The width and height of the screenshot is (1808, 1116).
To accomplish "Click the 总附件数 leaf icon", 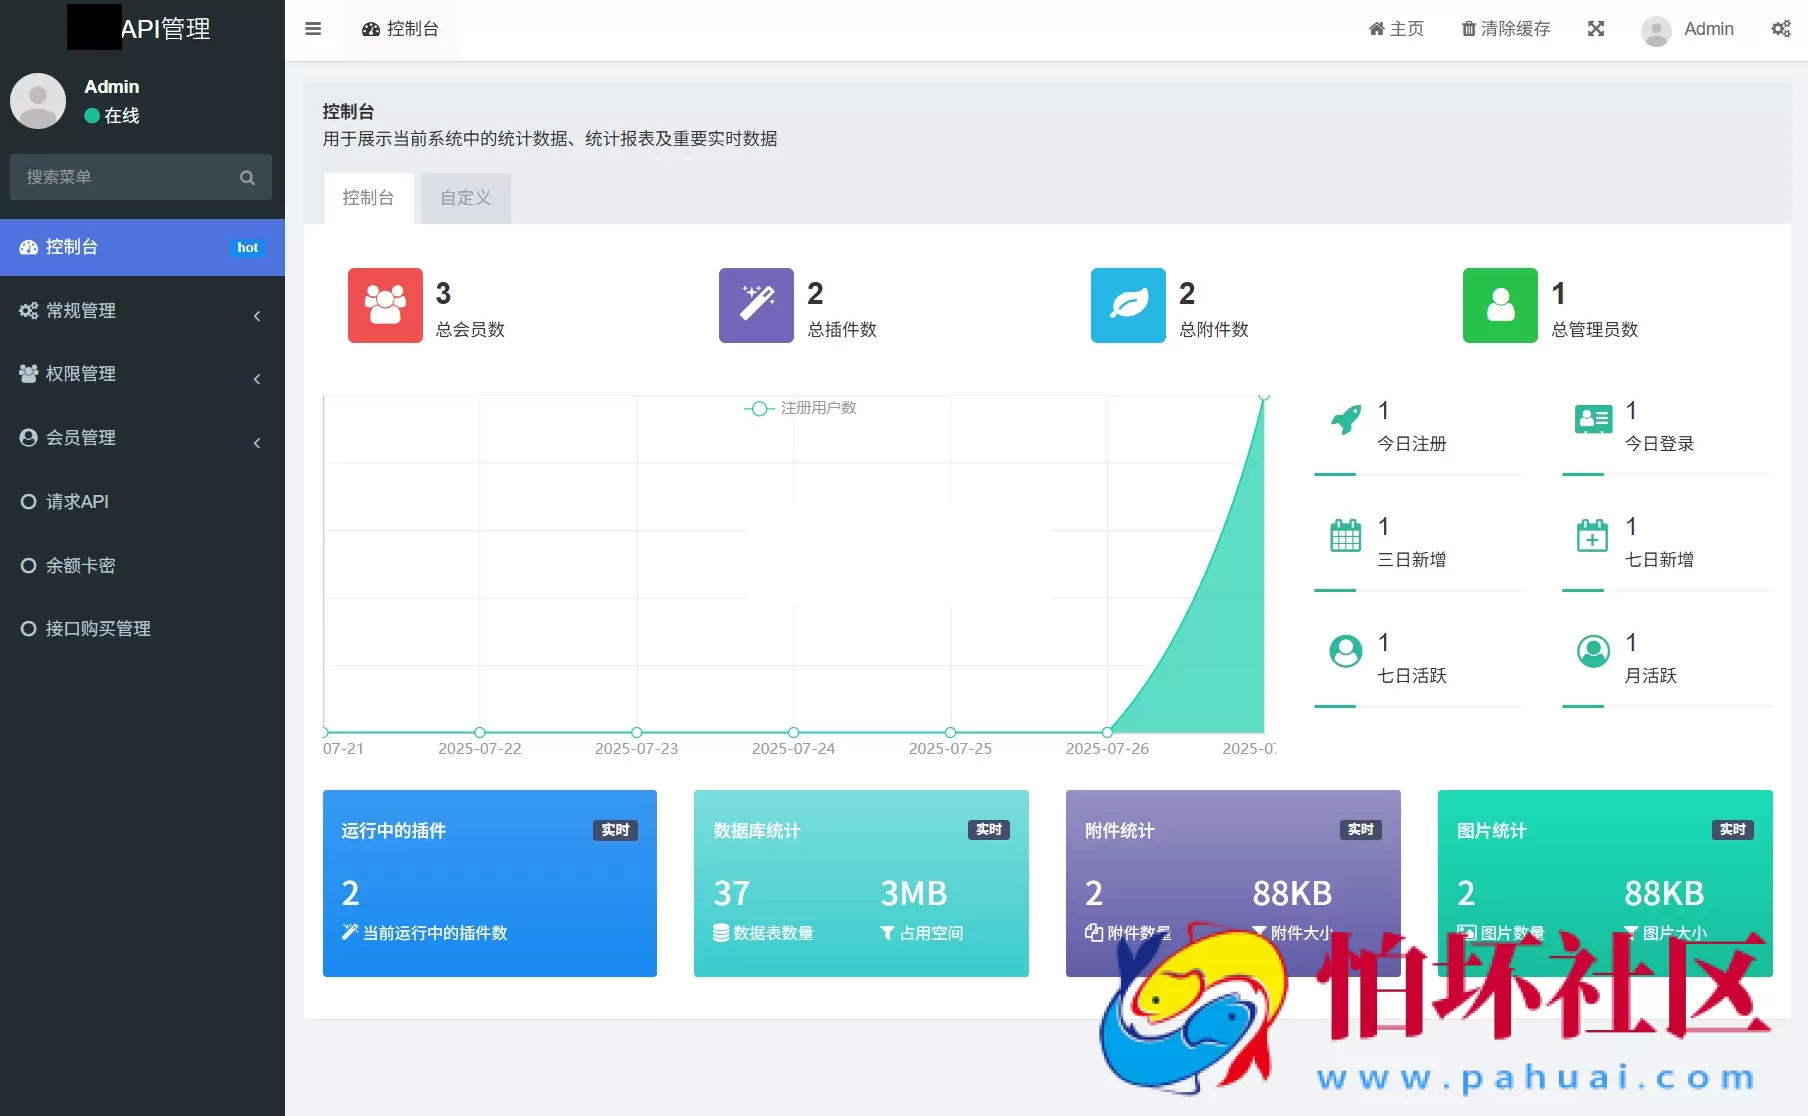I will pyautogui.click(x=1127, y=306).
